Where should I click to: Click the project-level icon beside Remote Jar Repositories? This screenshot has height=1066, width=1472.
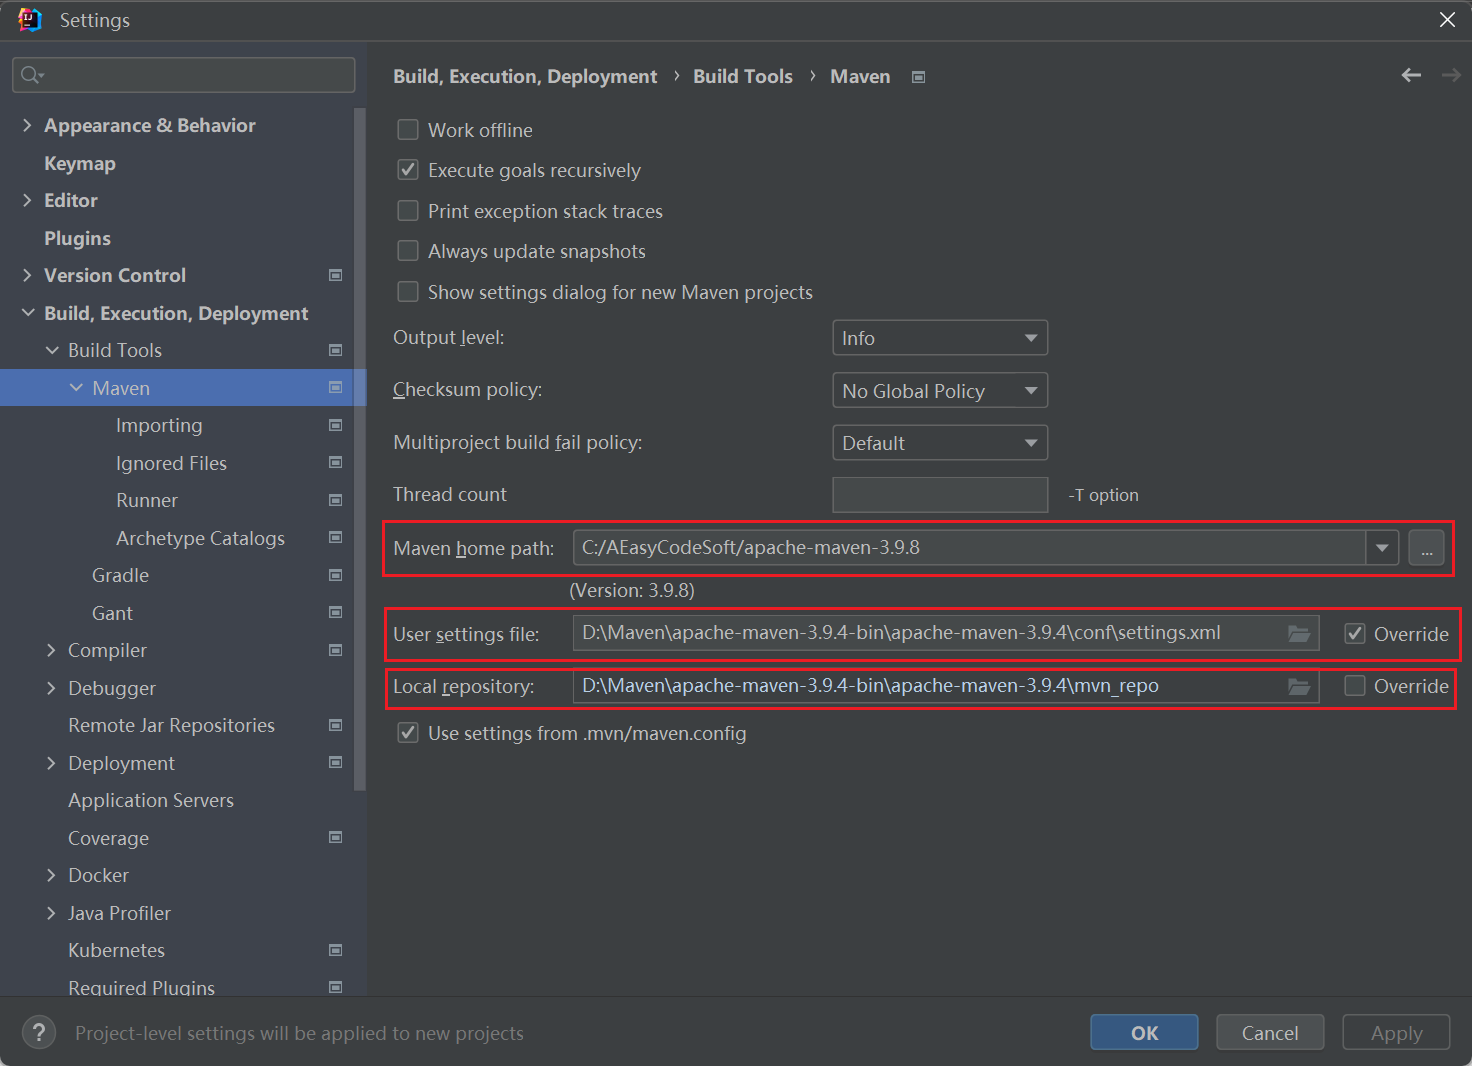pyautogui.click(x=336, y=725)
